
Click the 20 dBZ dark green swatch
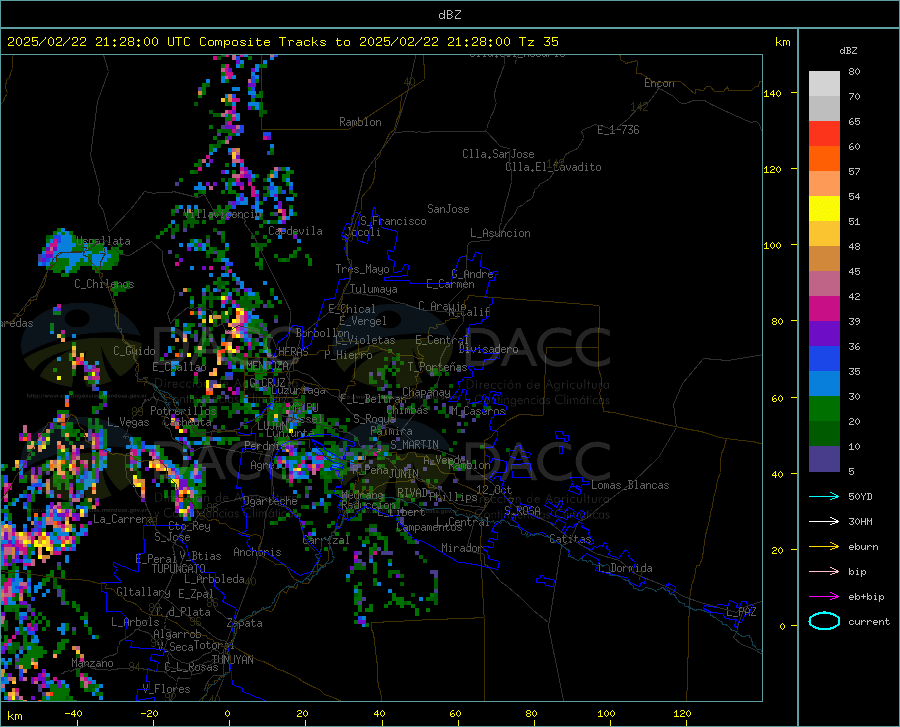pyautogui.click(x=824, y=434)
